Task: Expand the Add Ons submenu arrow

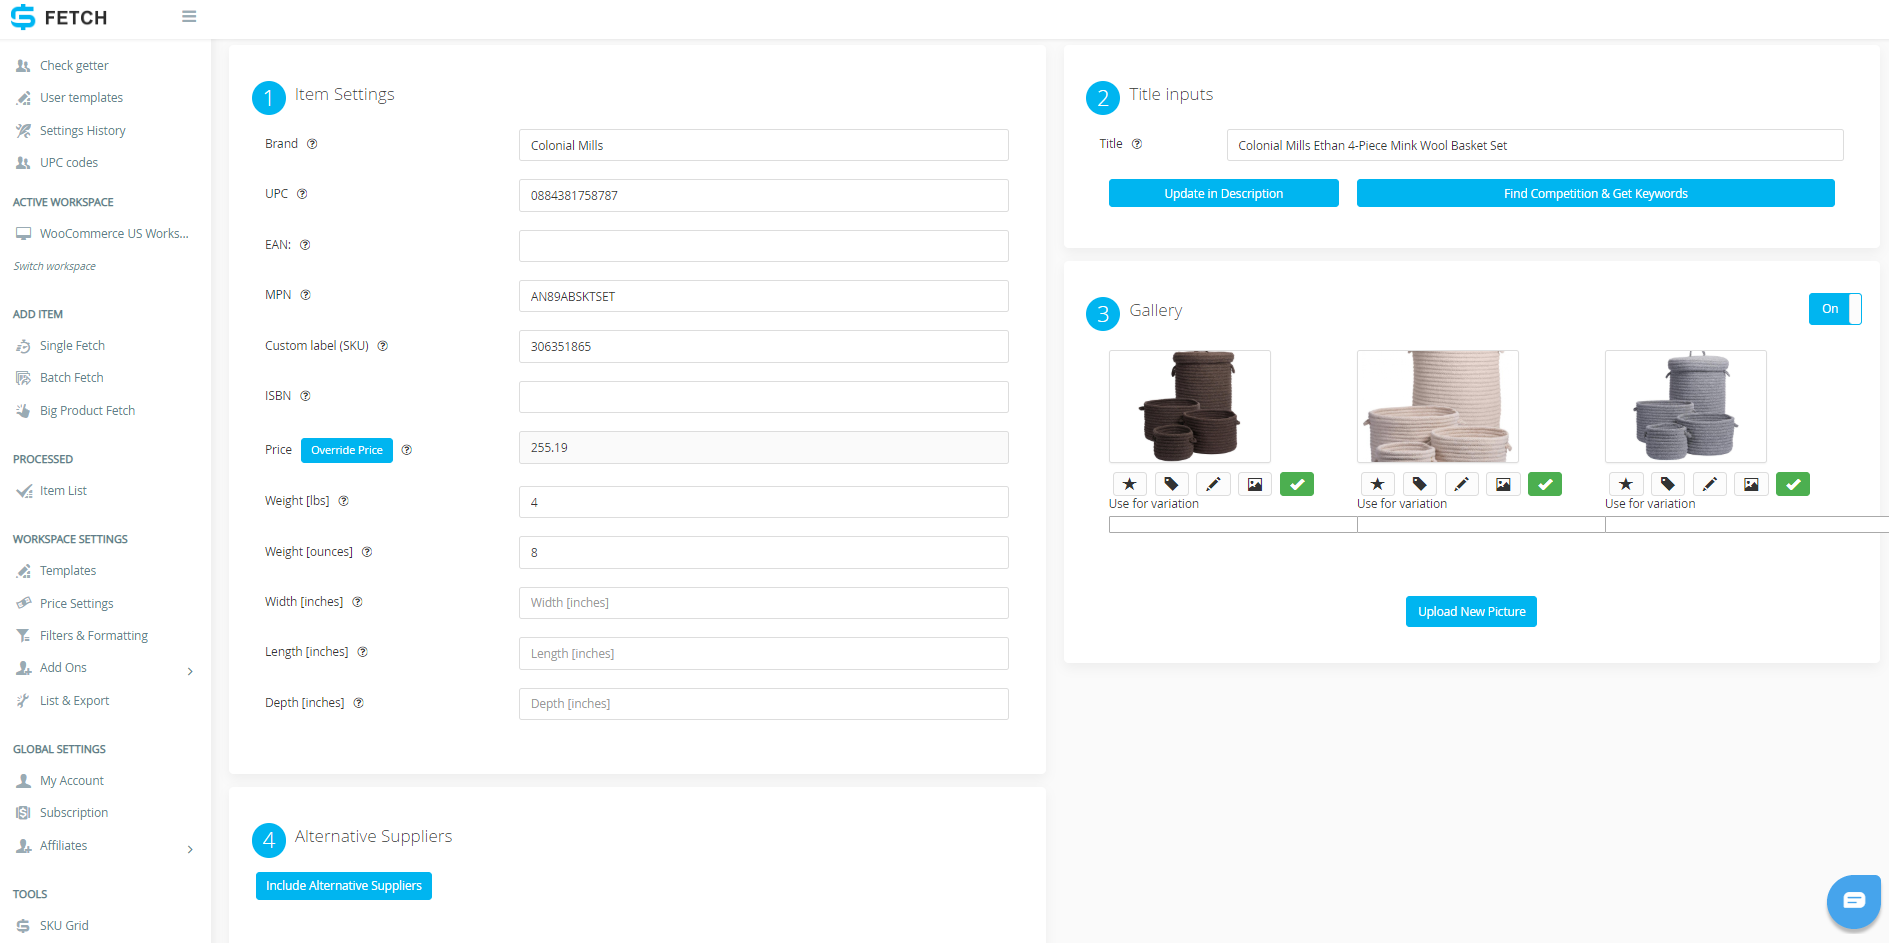Action: (190, 671)
